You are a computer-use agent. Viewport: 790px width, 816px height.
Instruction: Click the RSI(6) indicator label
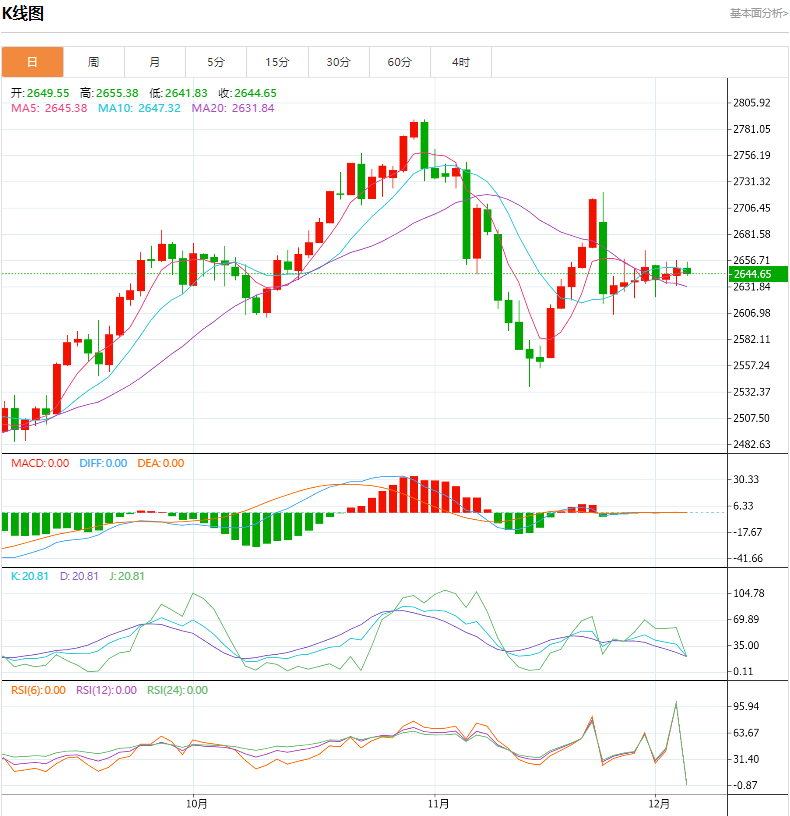[38, 690]
